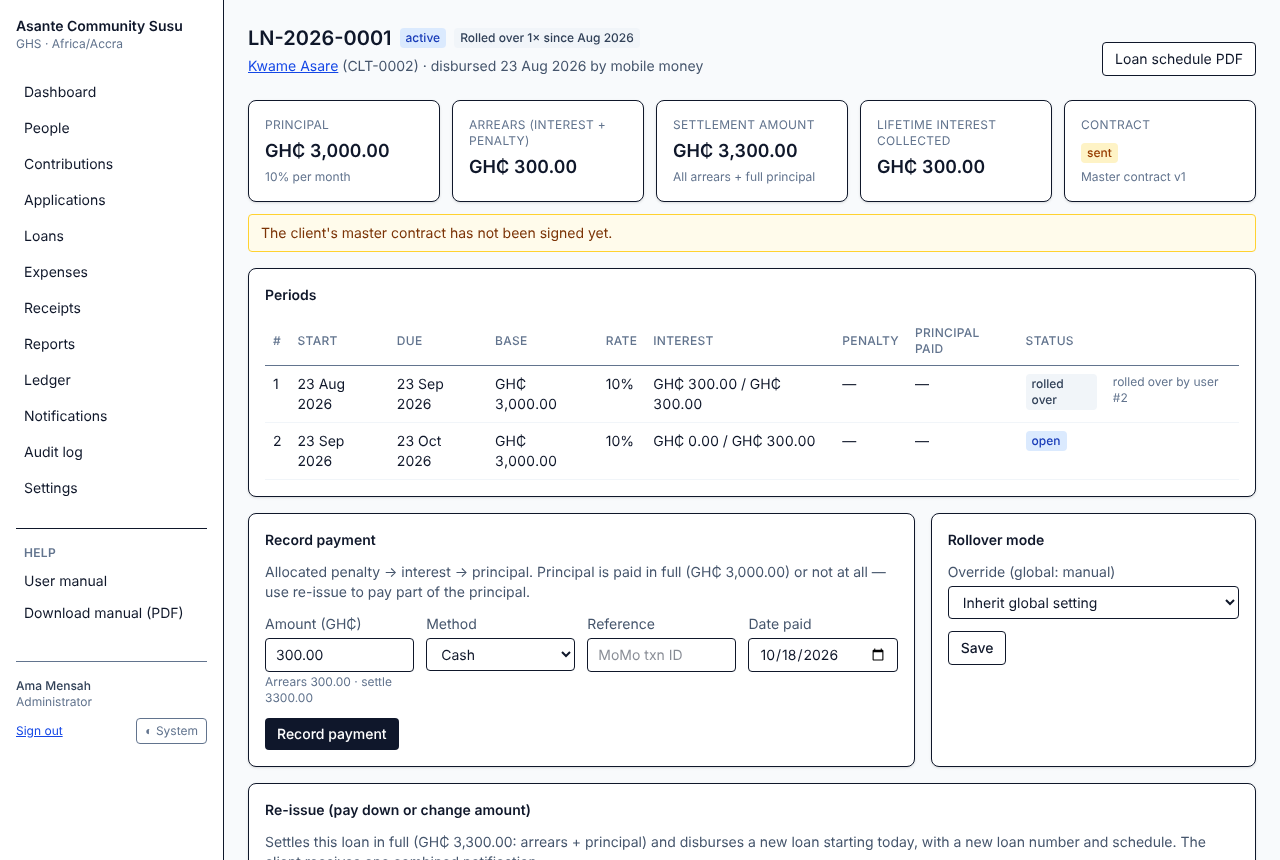1280x860 pixels.
Task: Open the Expenses section
Action: click(x=56, y=272)
